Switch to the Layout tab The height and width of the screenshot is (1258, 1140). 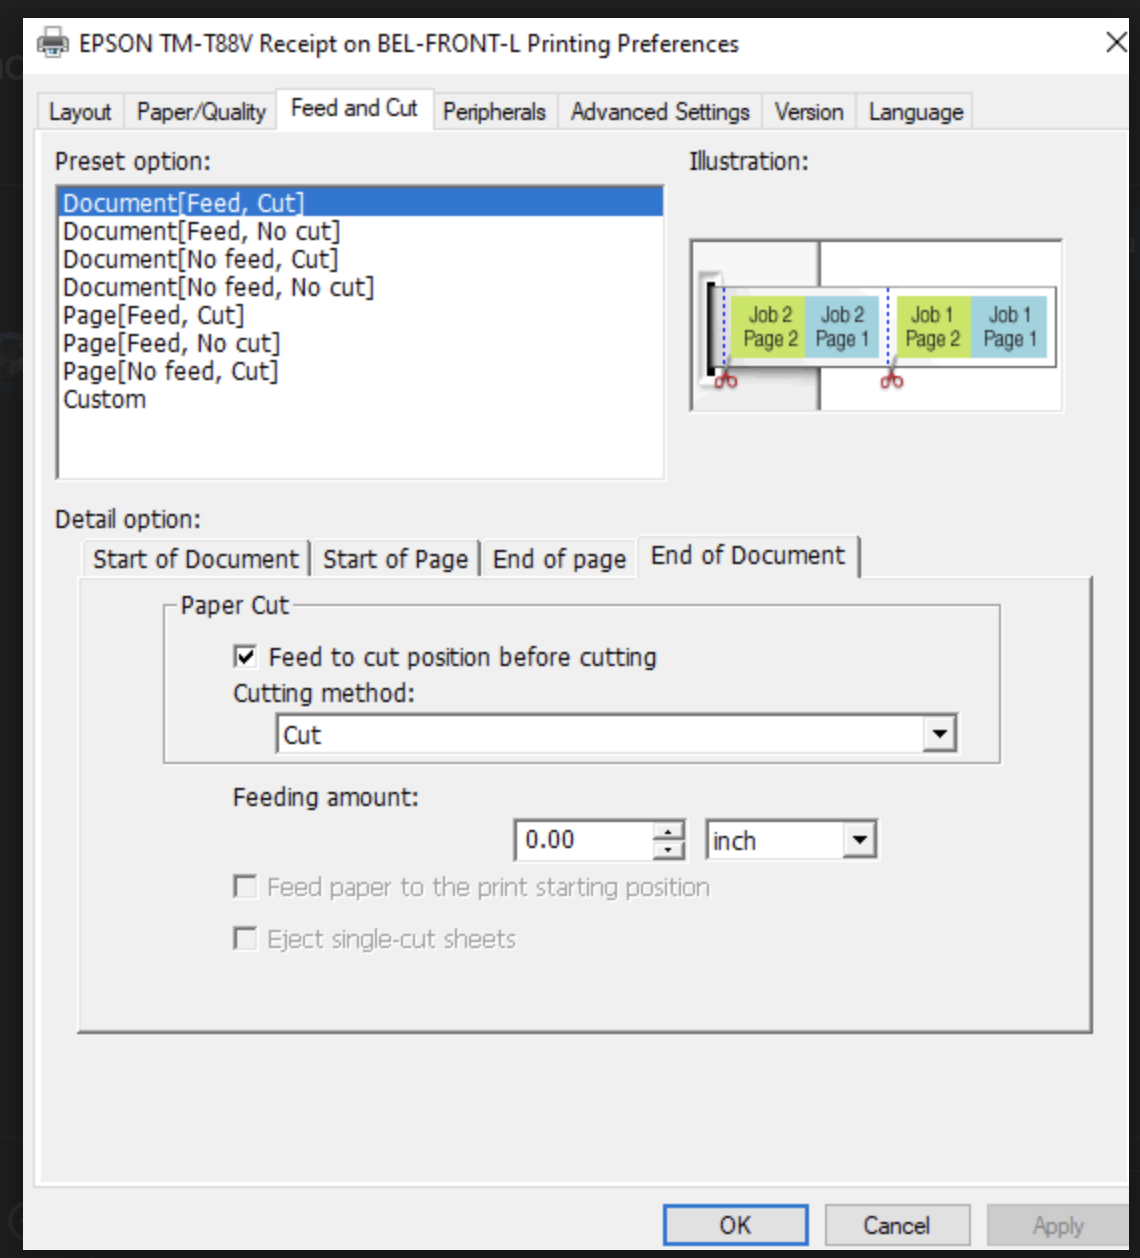point(80,111)
